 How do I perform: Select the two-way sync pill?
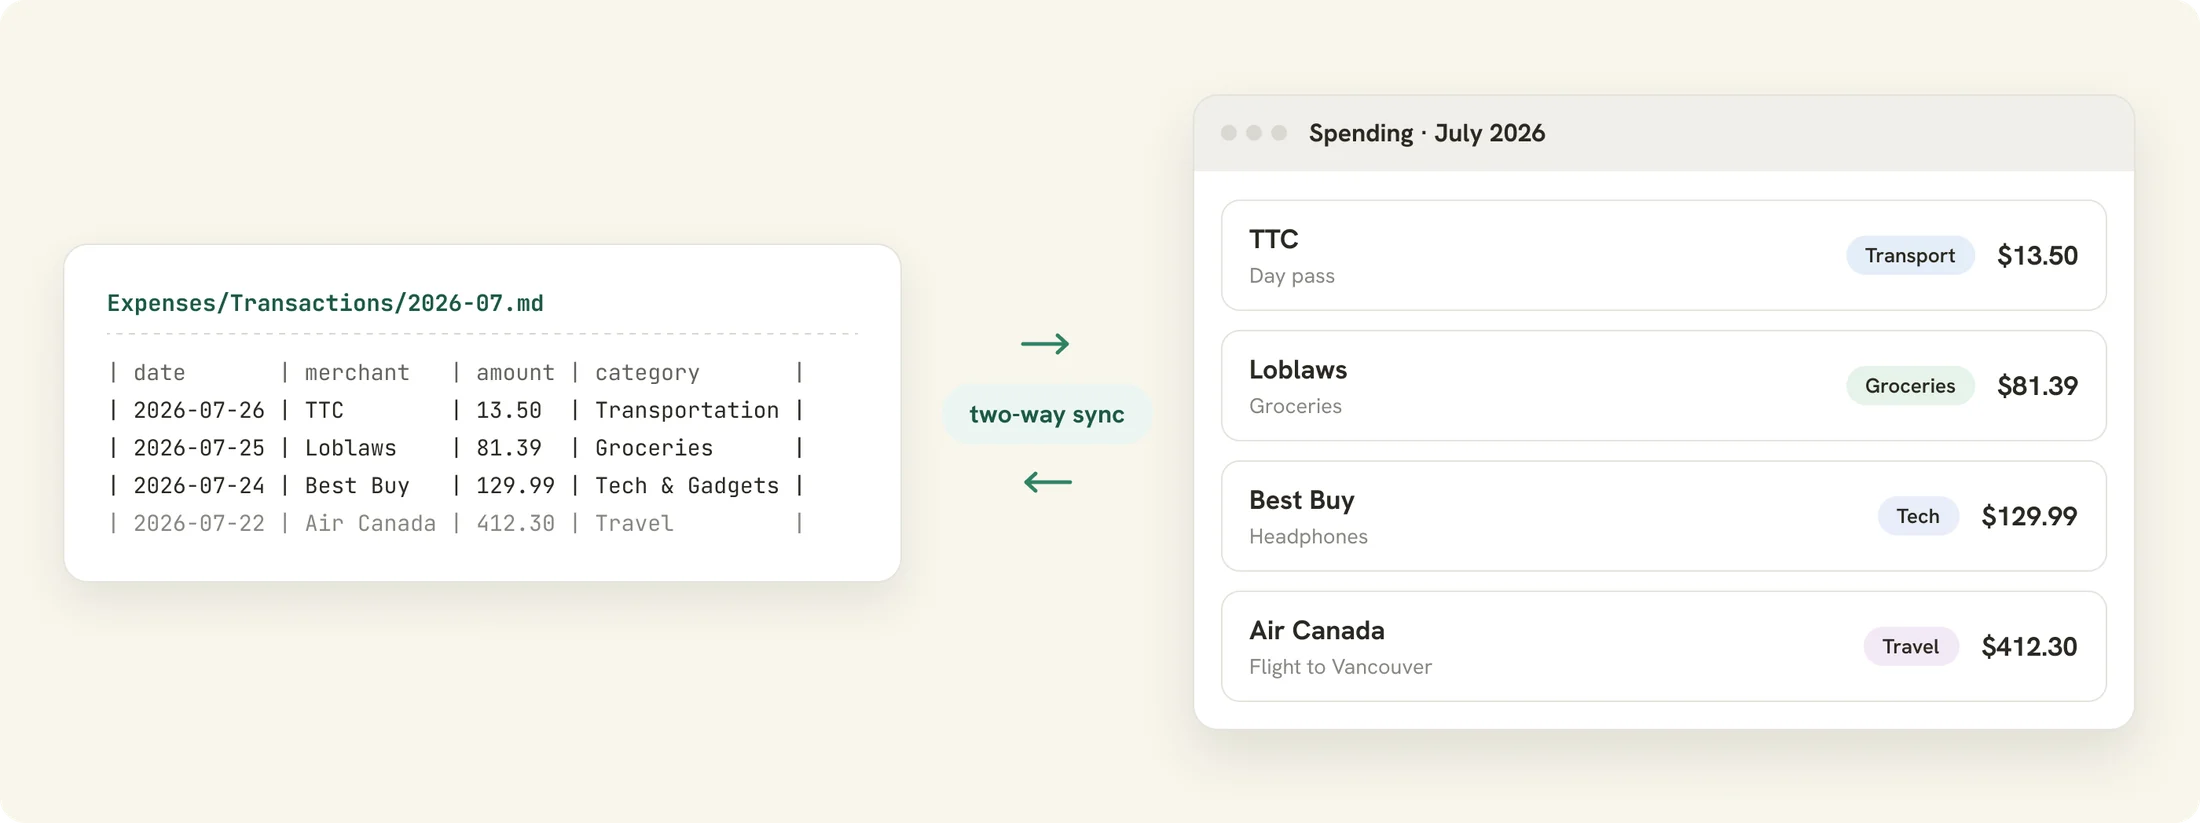(x=1047, y=414)
